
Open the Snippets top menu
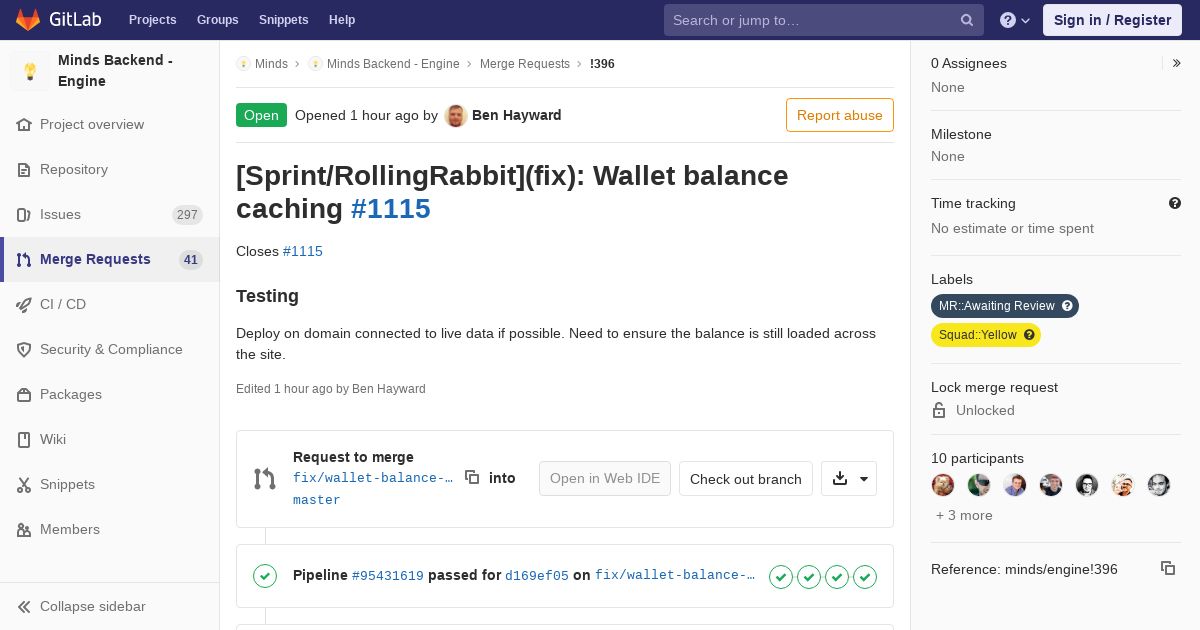coord(284,20)
